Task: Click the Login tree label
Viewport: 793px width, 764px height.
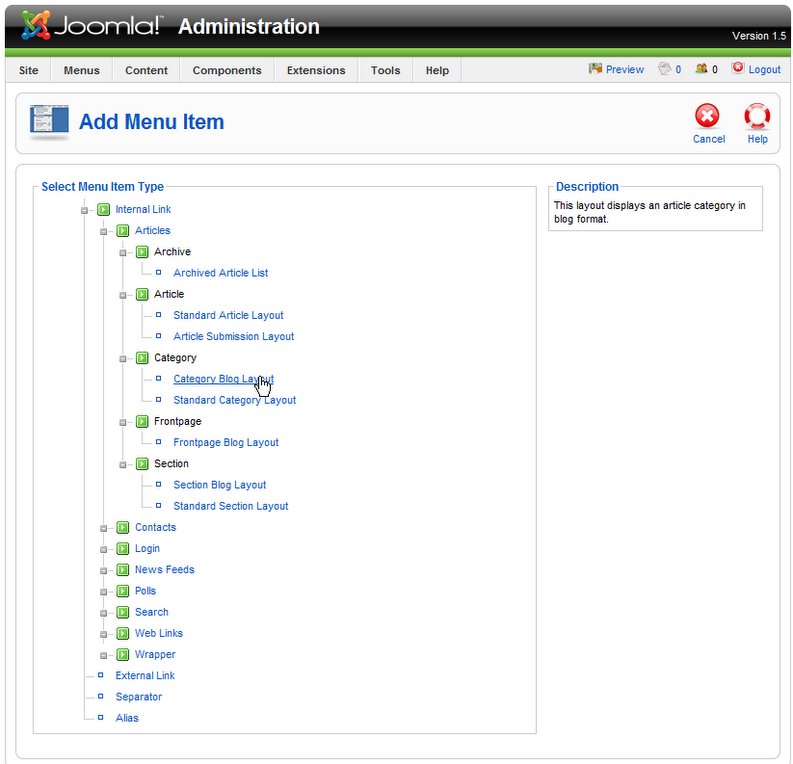Action: (x=147, y=549)
